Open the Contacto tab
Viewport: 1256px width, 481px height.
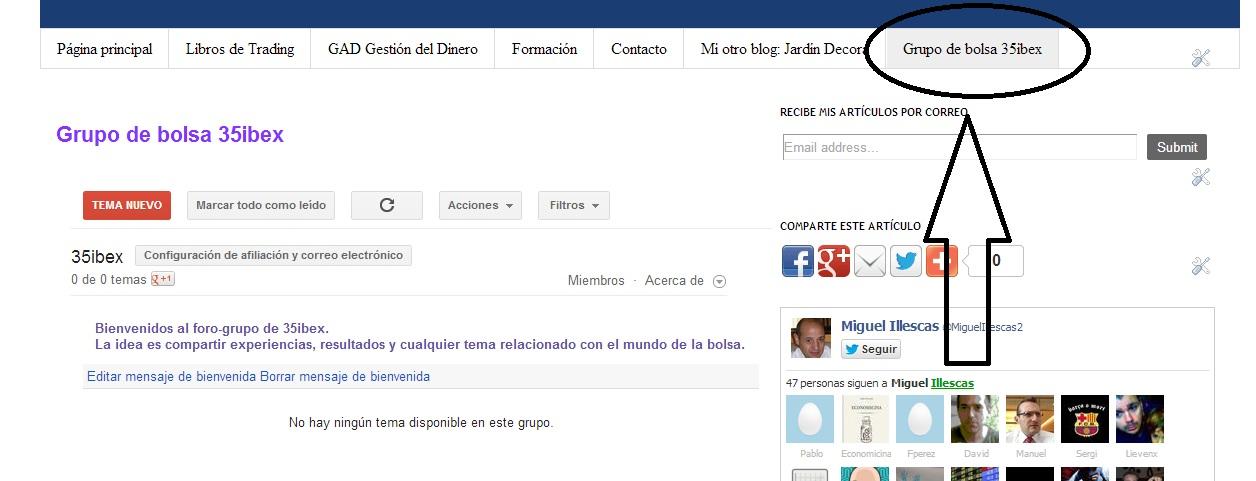639,48
